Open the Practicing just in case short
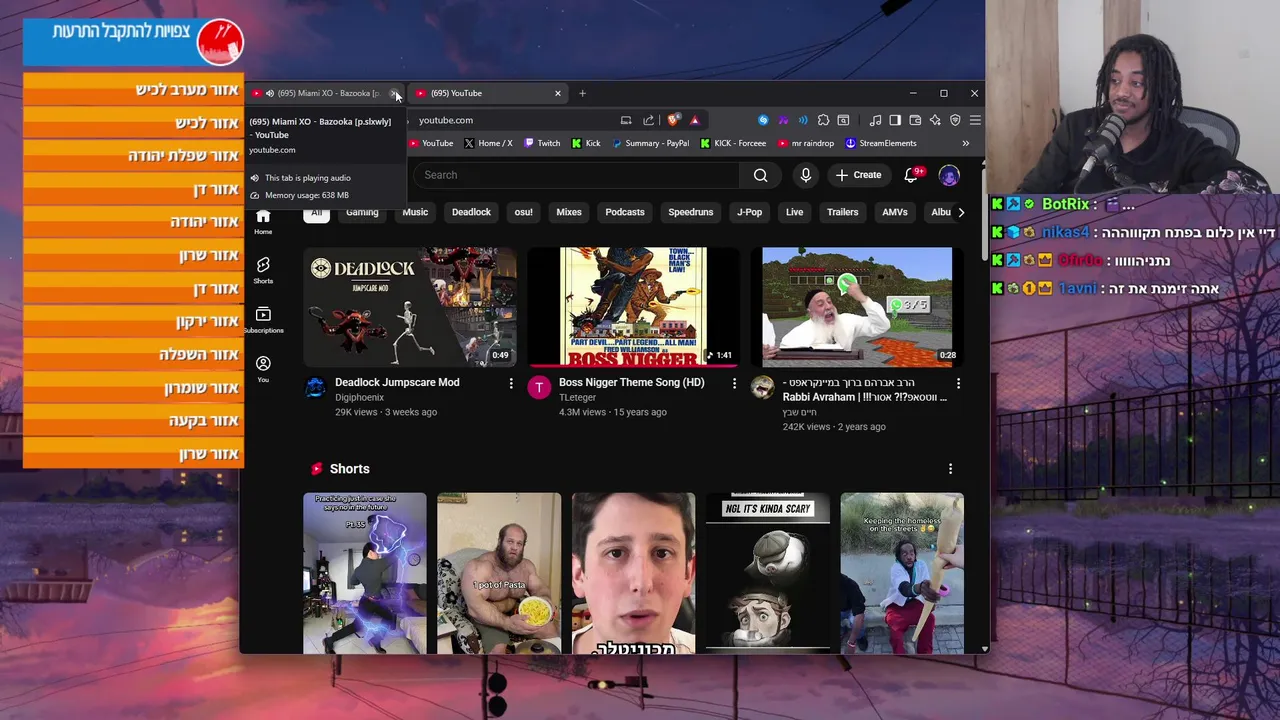Viewport: 1280px width, 720px height. pos(365,573)
